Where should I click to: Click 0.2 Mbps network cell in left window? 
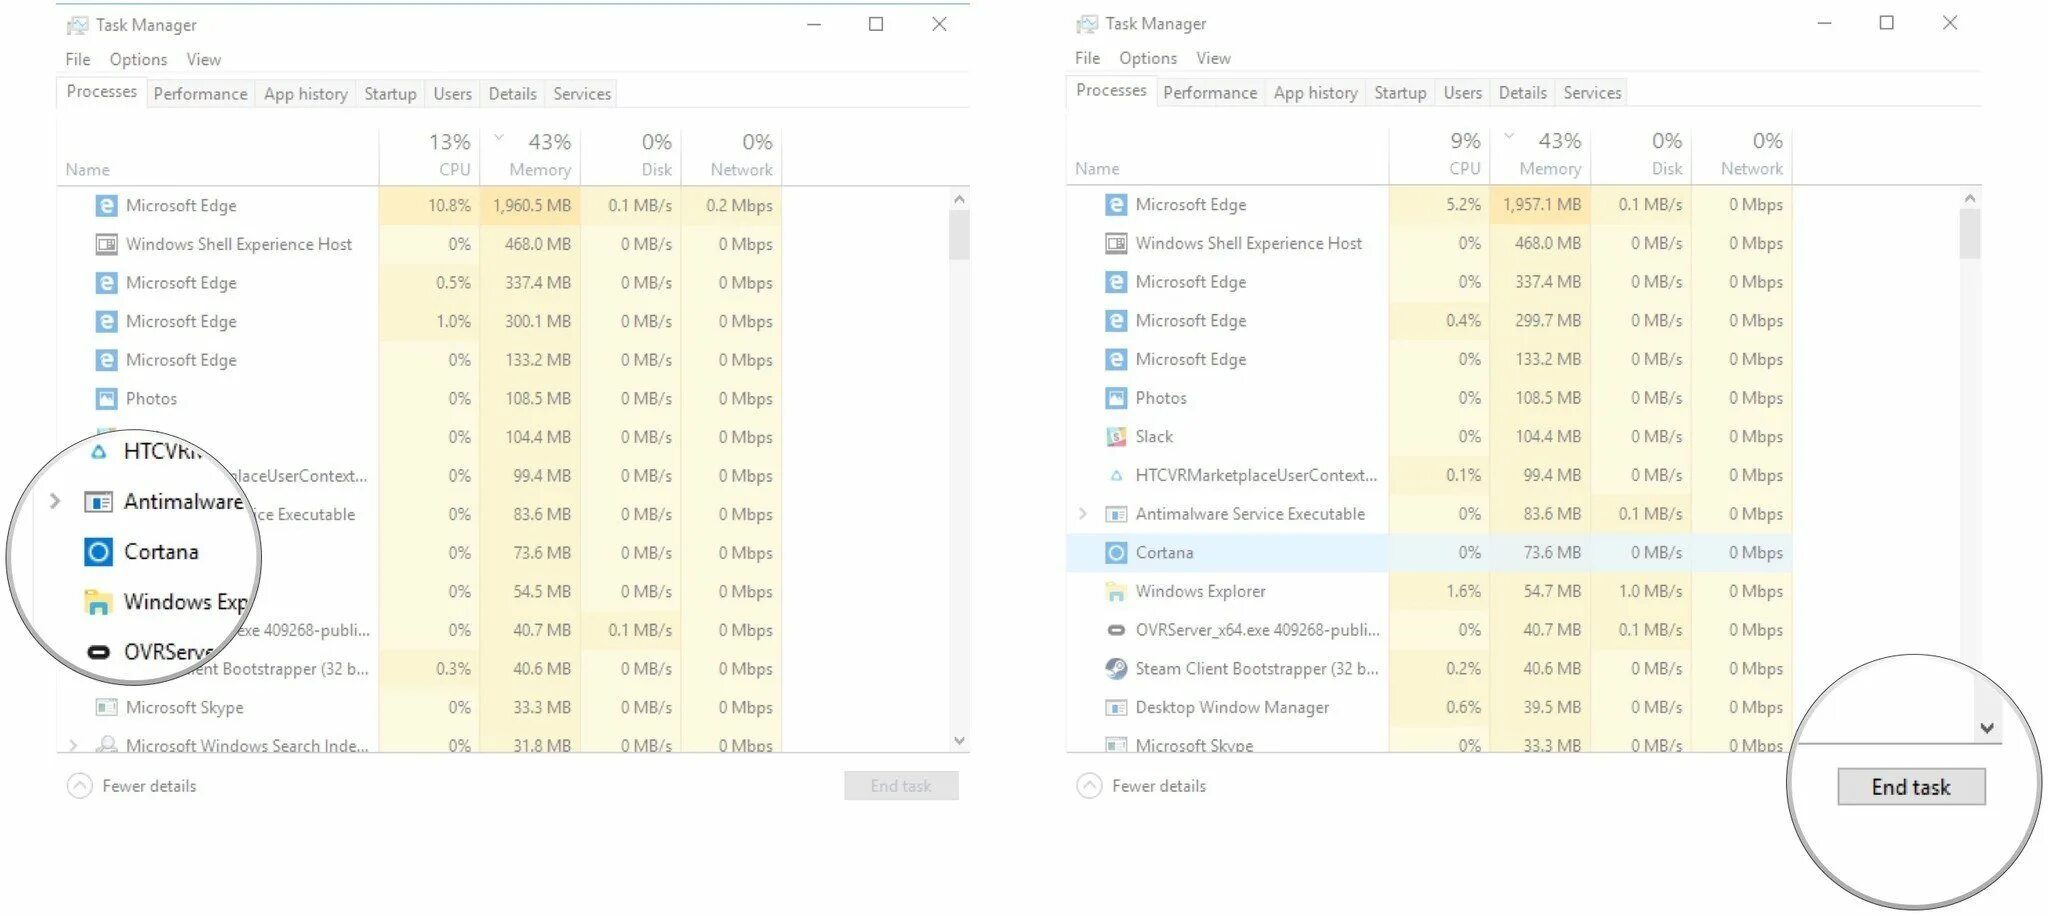pyautogui.click(x=731, y=206)
